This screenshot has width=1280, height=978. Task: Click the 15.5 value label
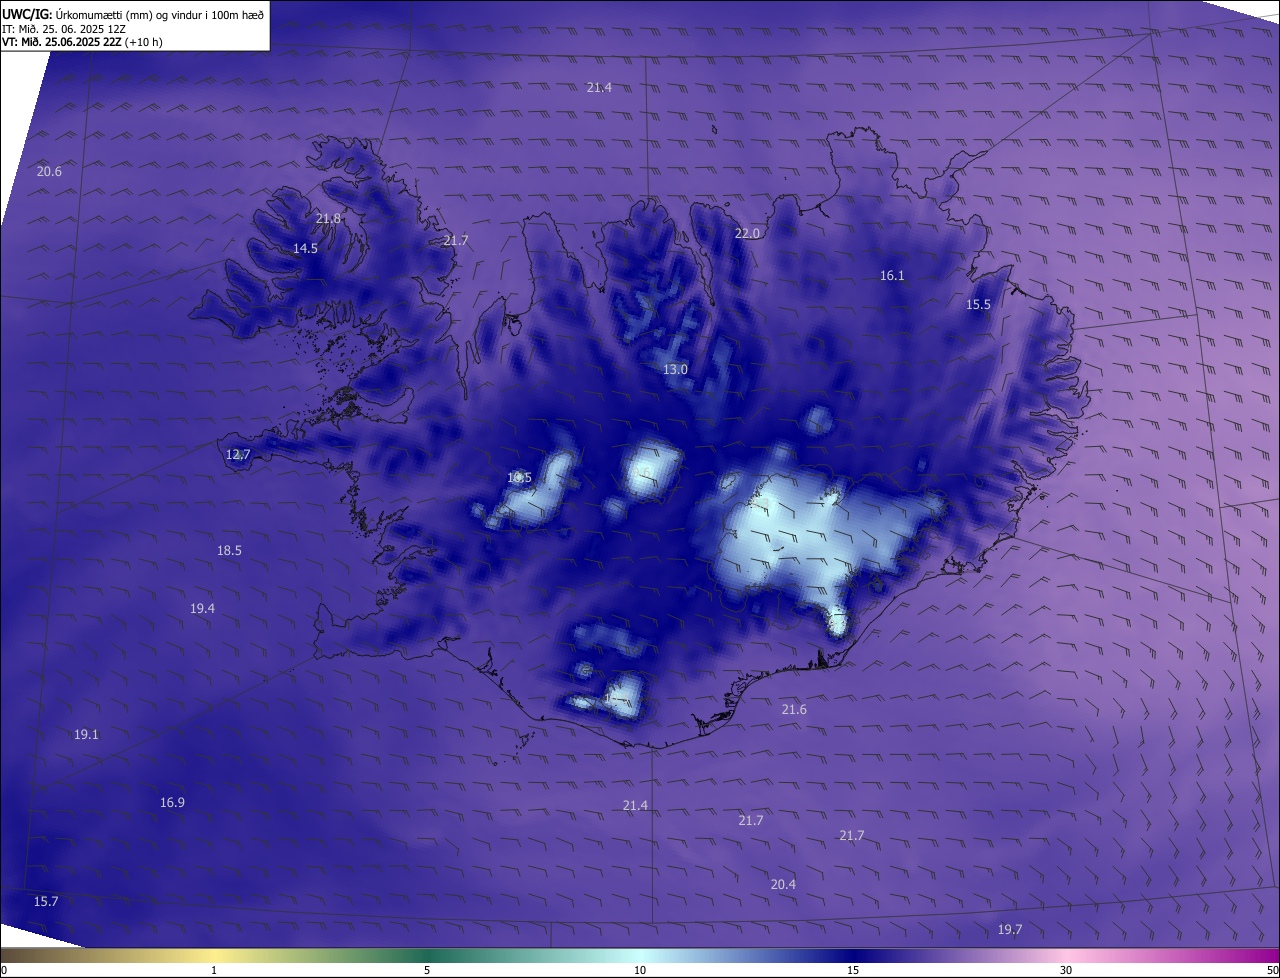click(x=978, y=305)
